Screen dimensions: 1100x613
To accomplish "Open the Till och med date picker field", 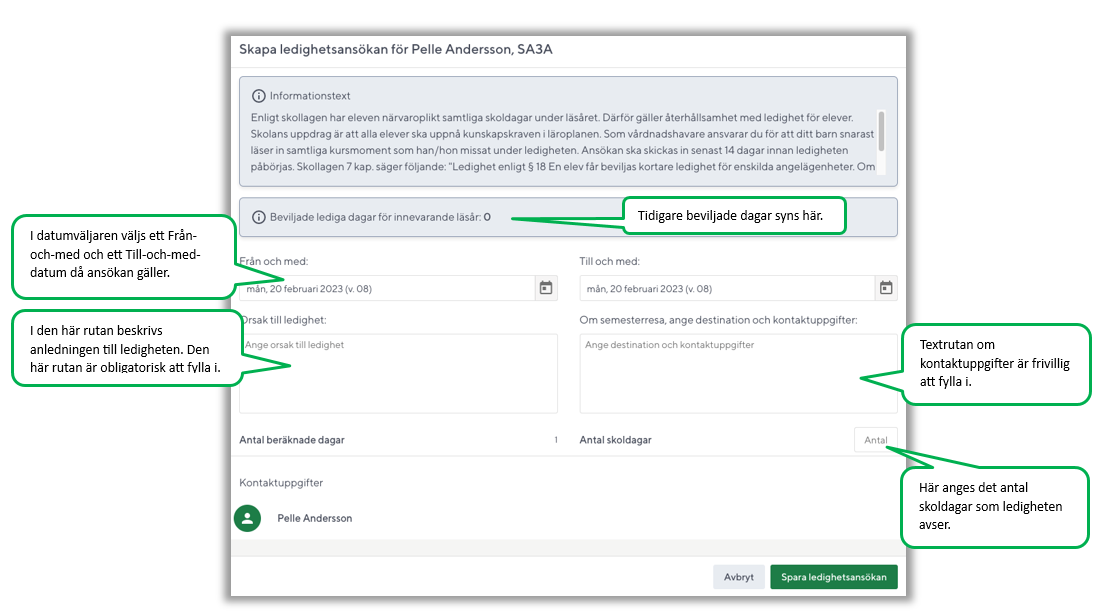I will pyautogui.click(x=720, y=287).
